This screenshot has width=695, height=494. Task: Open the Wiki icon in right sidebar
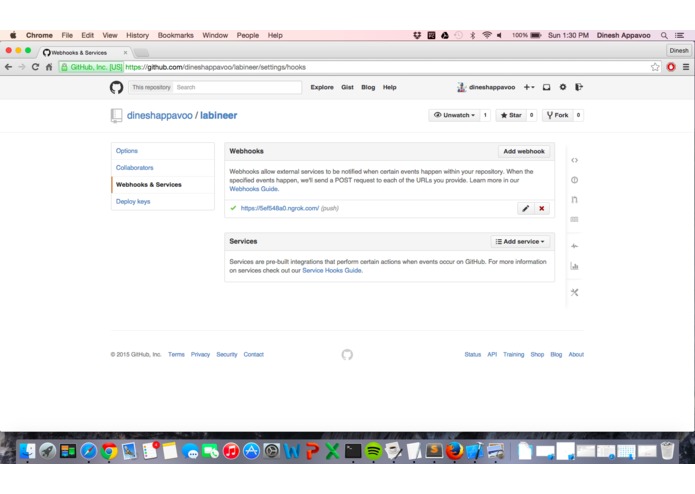pos(574,219)
